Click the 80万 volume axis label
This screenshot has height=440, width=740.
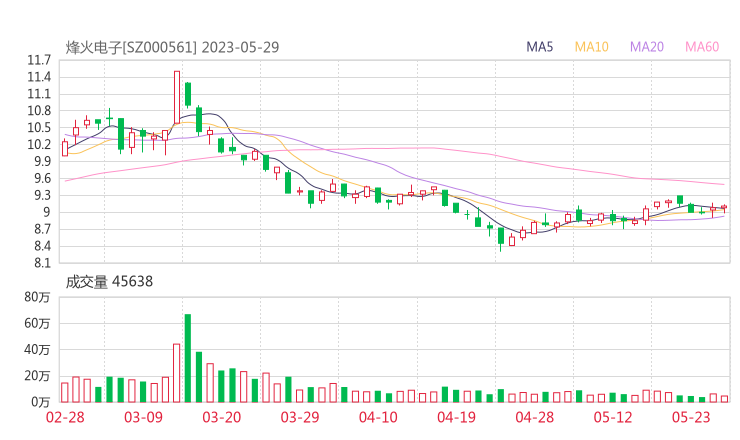(x=37, y=297)
